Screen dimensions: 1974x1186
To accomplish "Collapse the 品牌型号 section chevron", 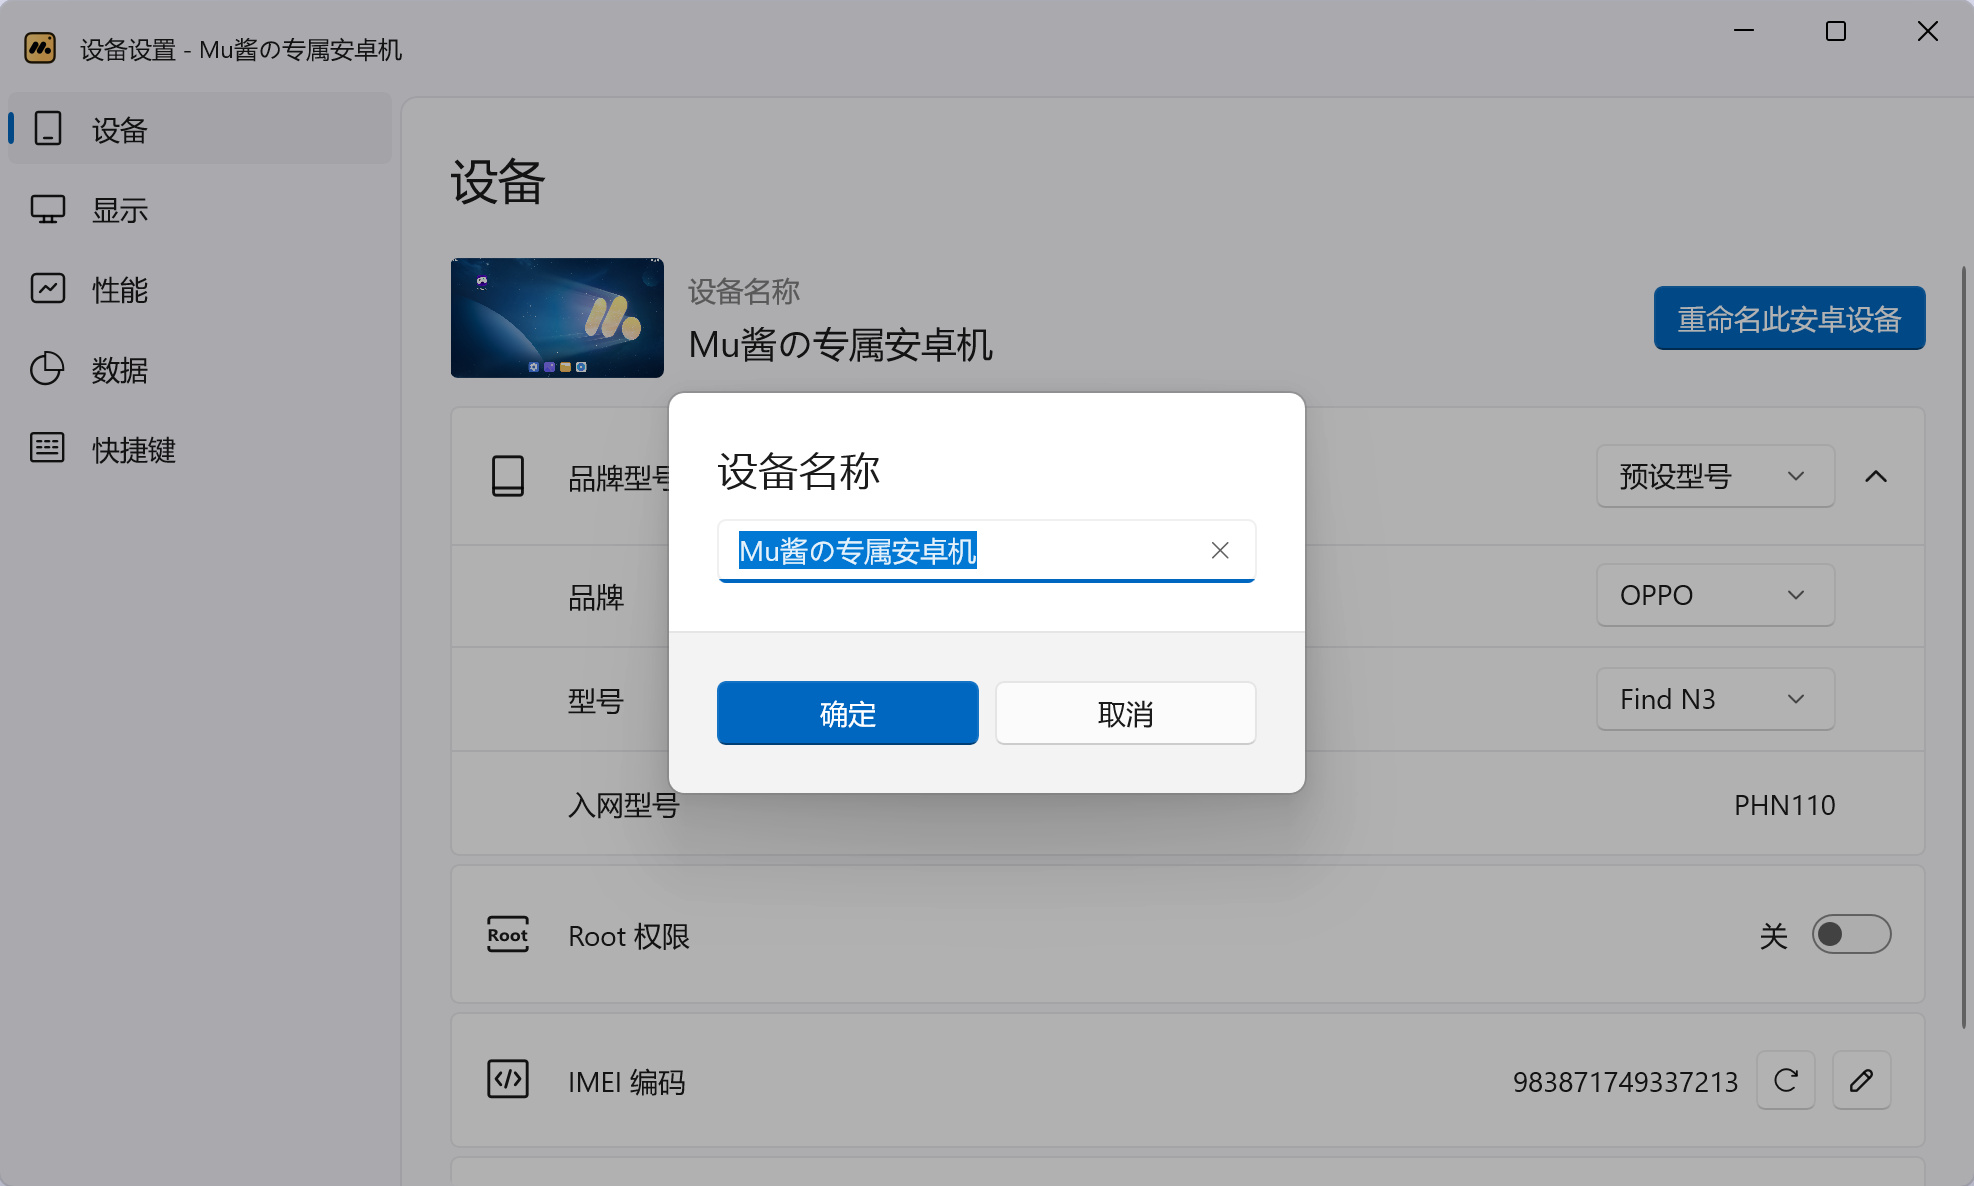I will click(x=1876, y=476).
